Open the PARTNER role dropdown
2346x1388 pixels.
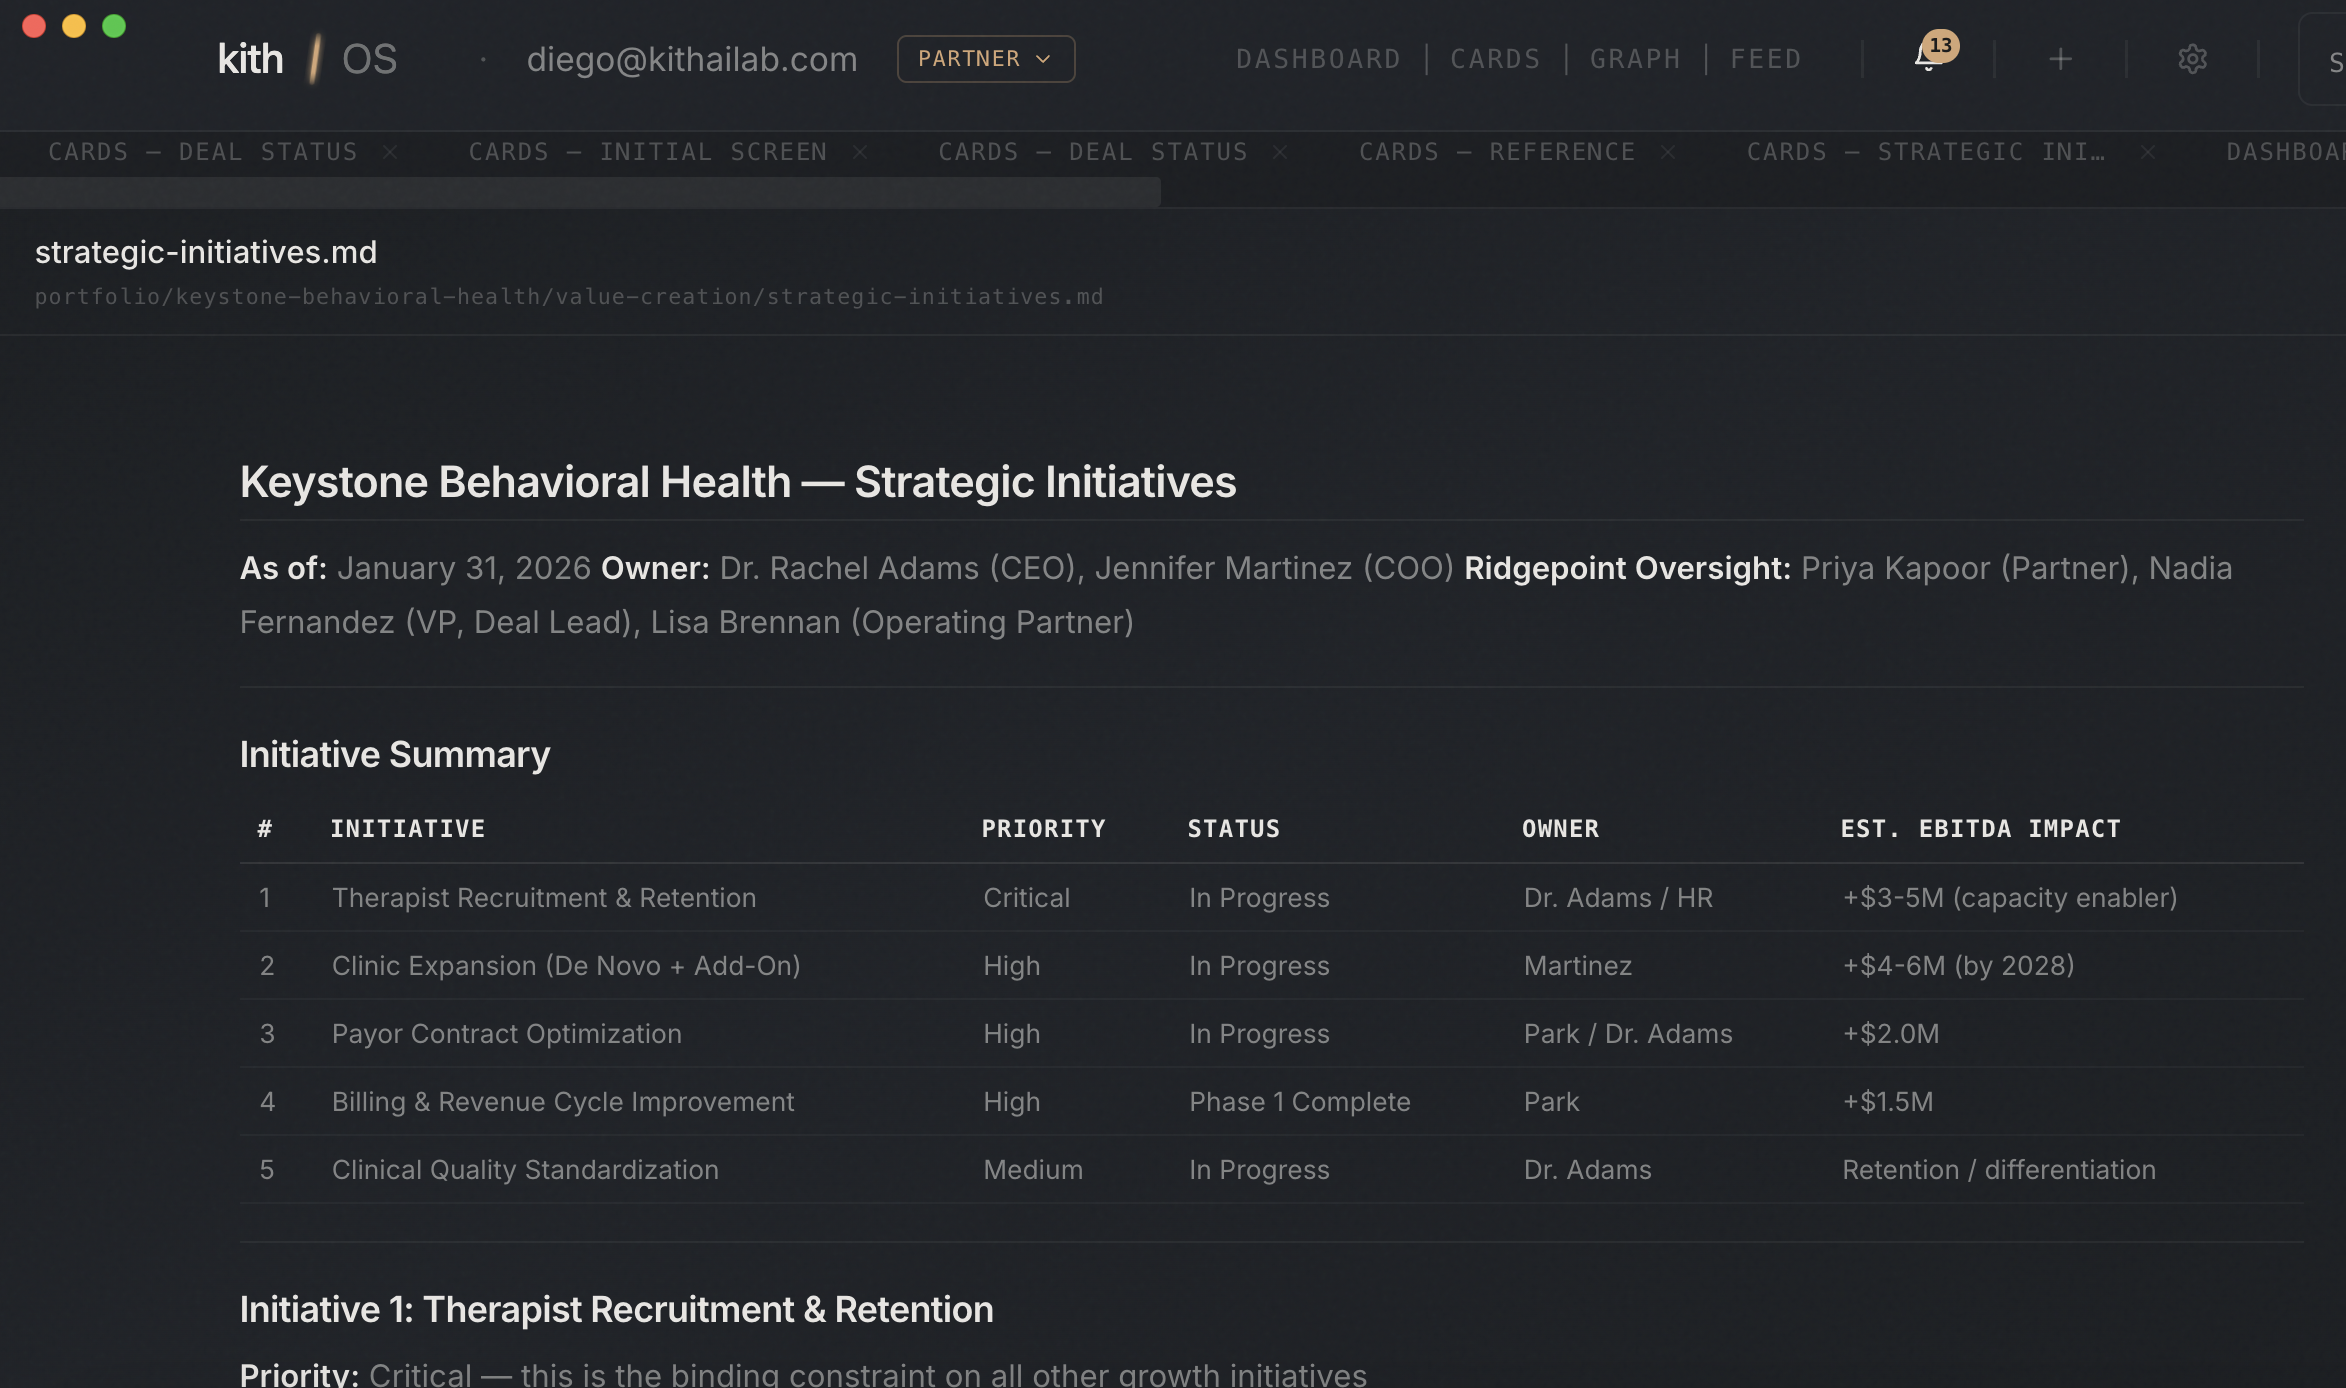(984, 58)
